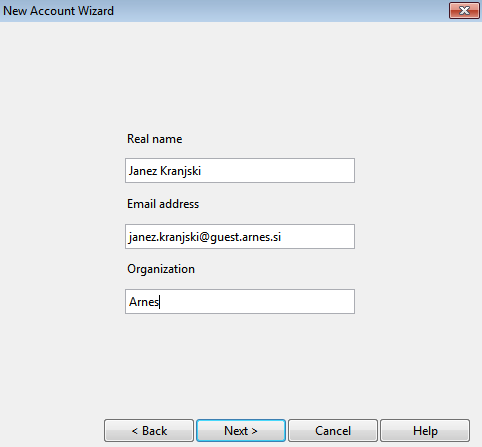Screen dimensions: 482x447
Task: Focus the Organization input field
Action: pos(240,302)
